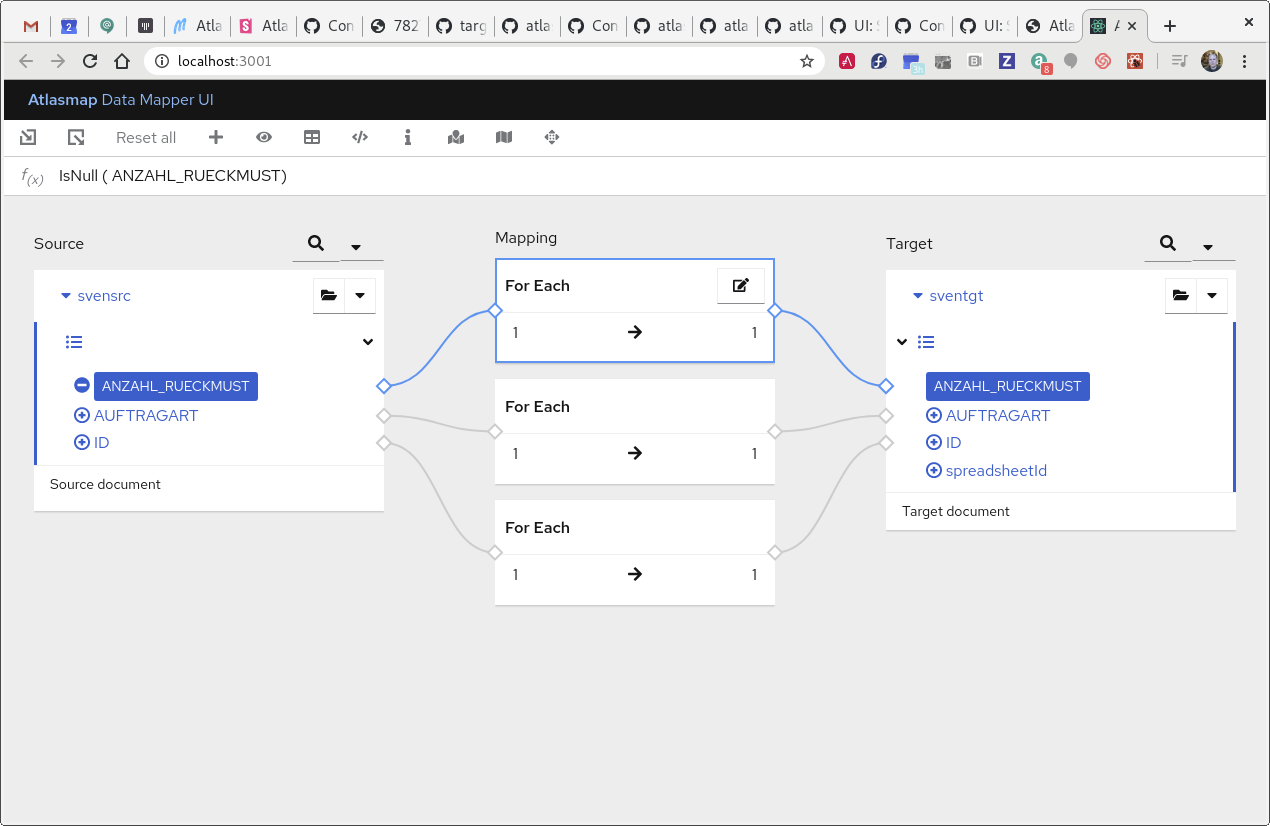View serialized mappings via the code icon
This screenshot has height=826, width=1270.
(x=360, y=137)
